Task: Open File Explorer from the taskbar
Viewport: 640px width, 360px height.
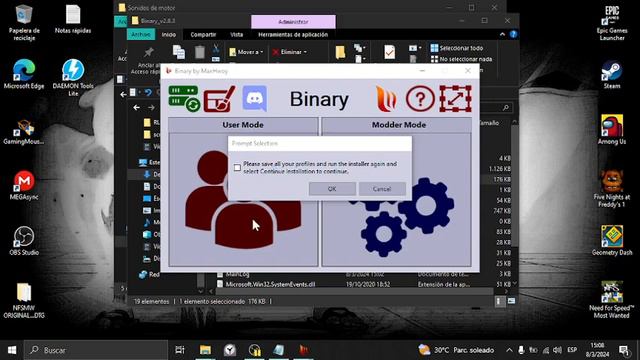Action: pos(205,350)
